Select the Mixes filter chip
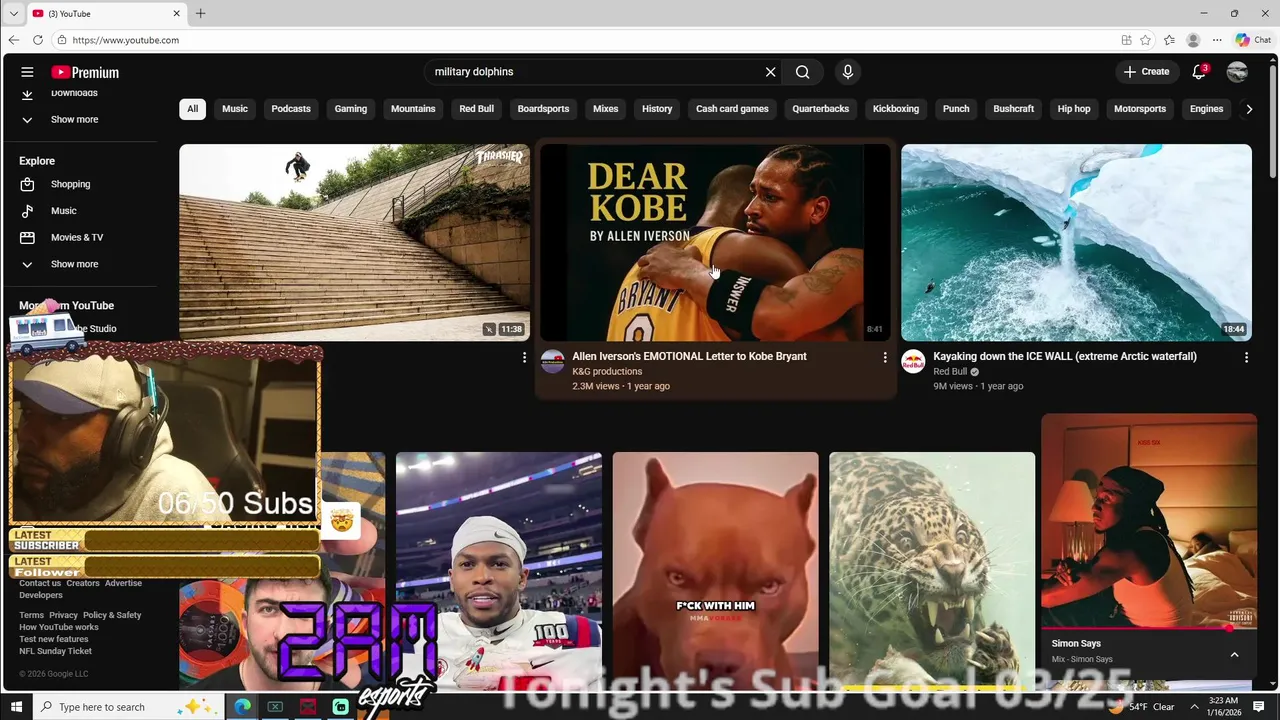 point(606,109)
